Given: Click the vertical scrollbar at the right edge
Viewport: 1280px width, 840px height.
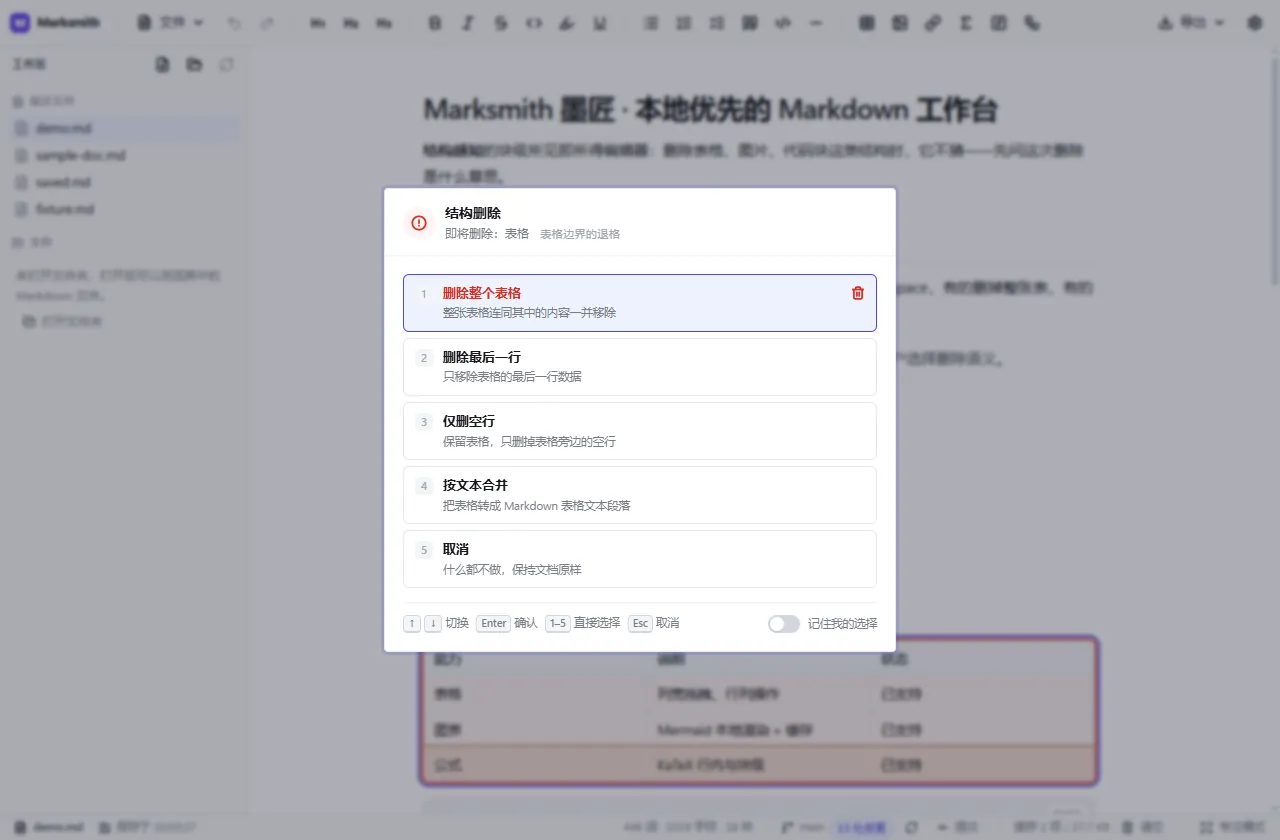Looking at the screenshot, I should pyautogui.click(x=1274, y=170).
